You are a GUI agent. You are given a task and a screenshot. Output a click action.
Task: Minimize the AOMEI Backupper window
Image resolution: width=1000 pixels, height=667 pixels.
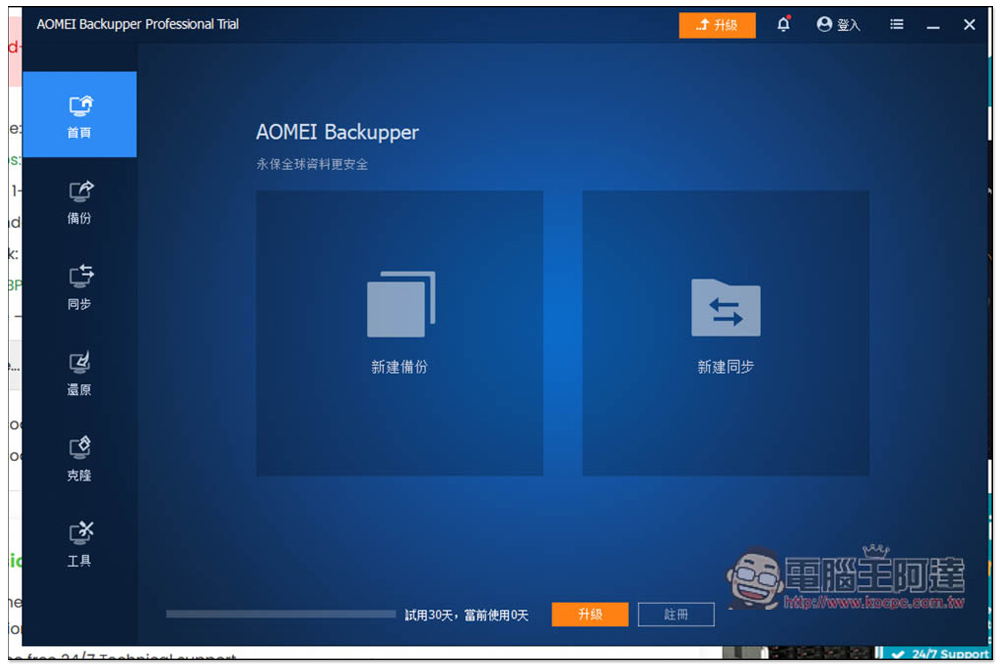933,25
